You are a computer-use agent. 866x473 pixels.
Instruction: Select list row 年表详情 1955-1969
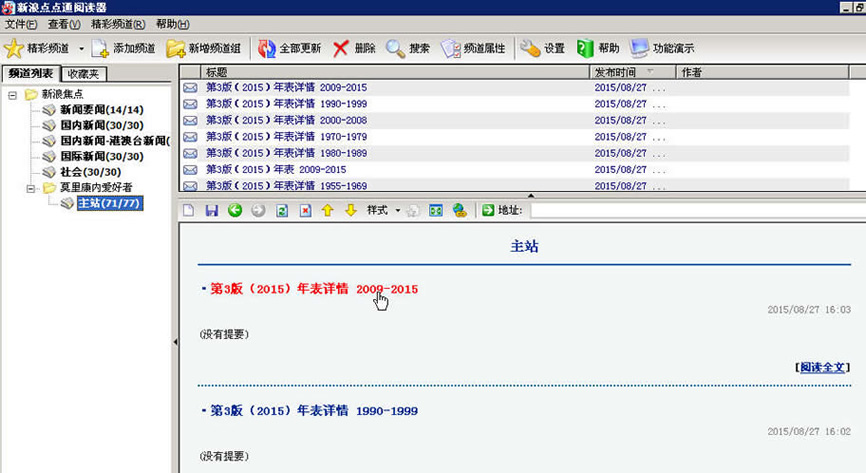tap(515, 185)
